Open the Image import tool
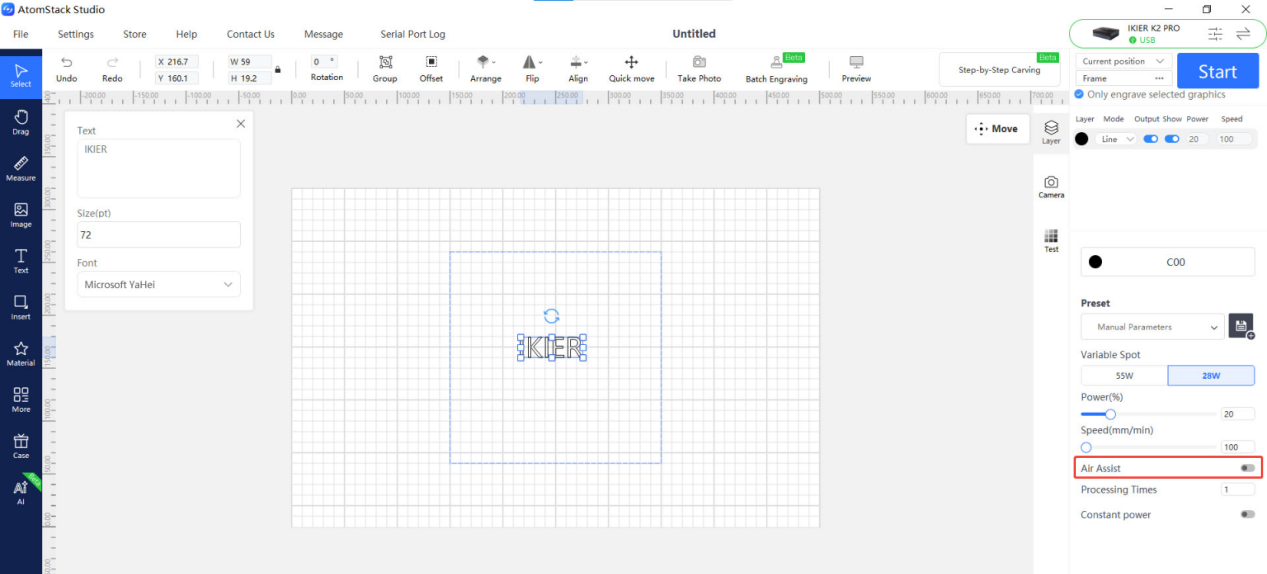 (x=21, y=214)
